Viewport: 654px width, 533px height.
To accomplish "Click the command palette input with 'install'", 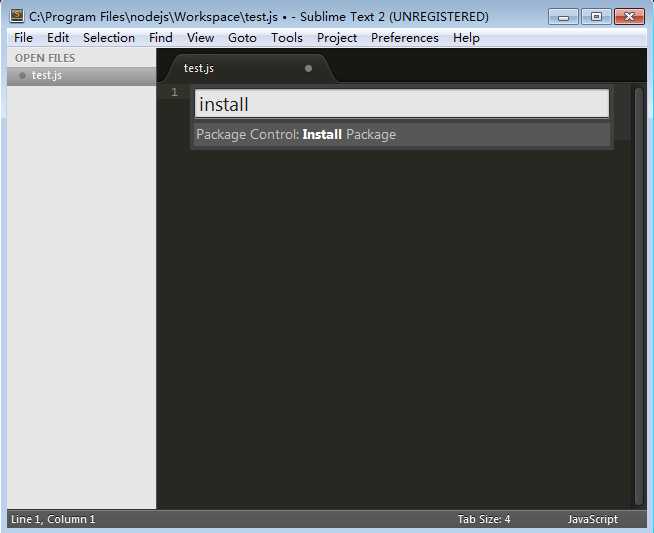I will coord(402,104).
